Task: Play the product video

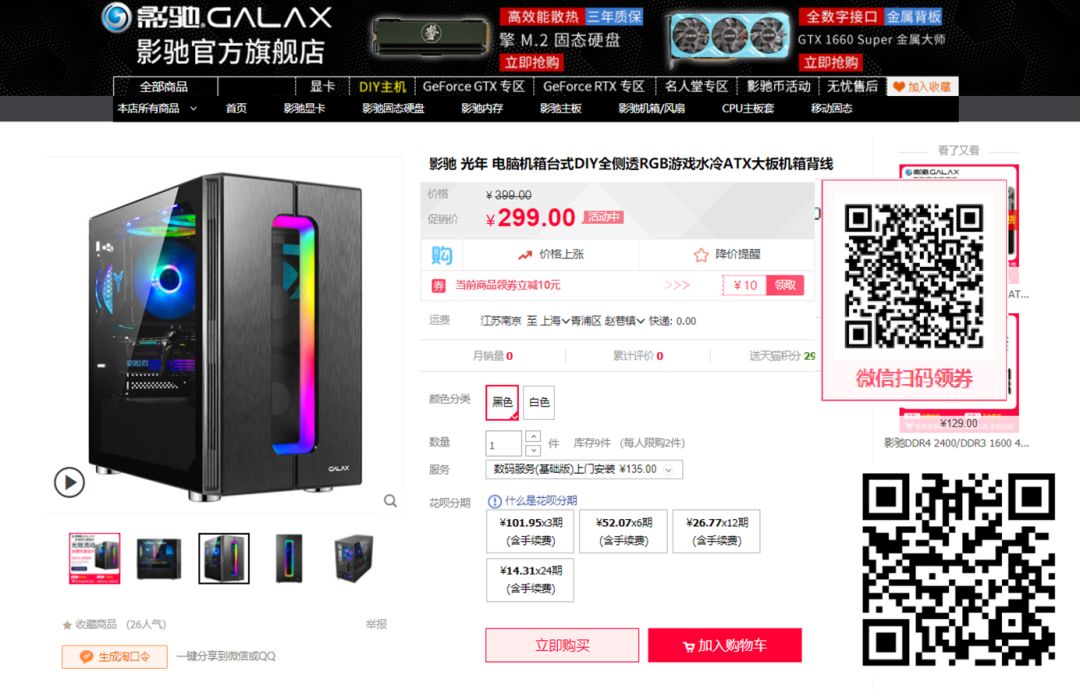Action: (x=70, y=482)
